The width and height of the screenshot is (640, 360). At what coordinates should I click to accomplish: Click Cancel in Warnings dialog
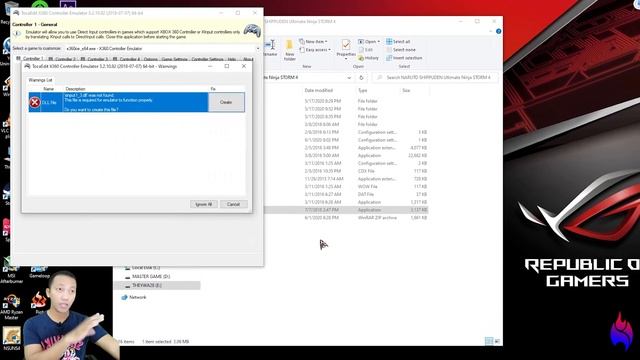(x=233, y=204)
